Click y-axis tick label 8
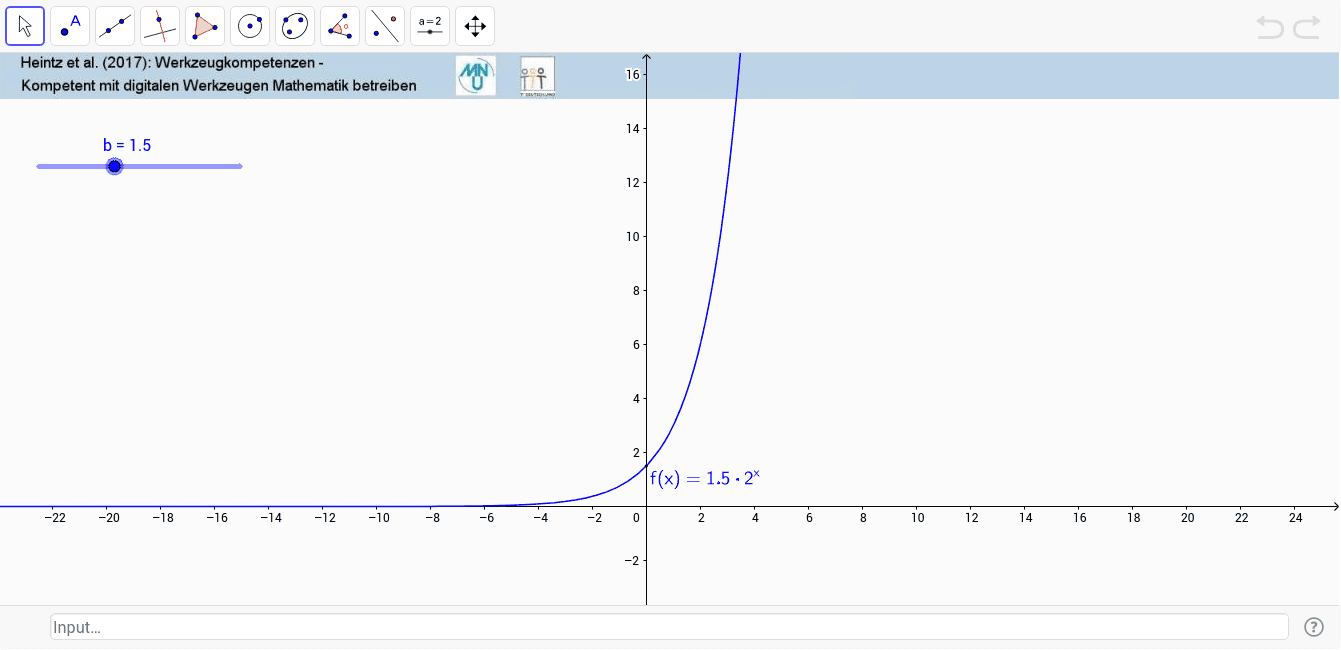 (636, 290)
